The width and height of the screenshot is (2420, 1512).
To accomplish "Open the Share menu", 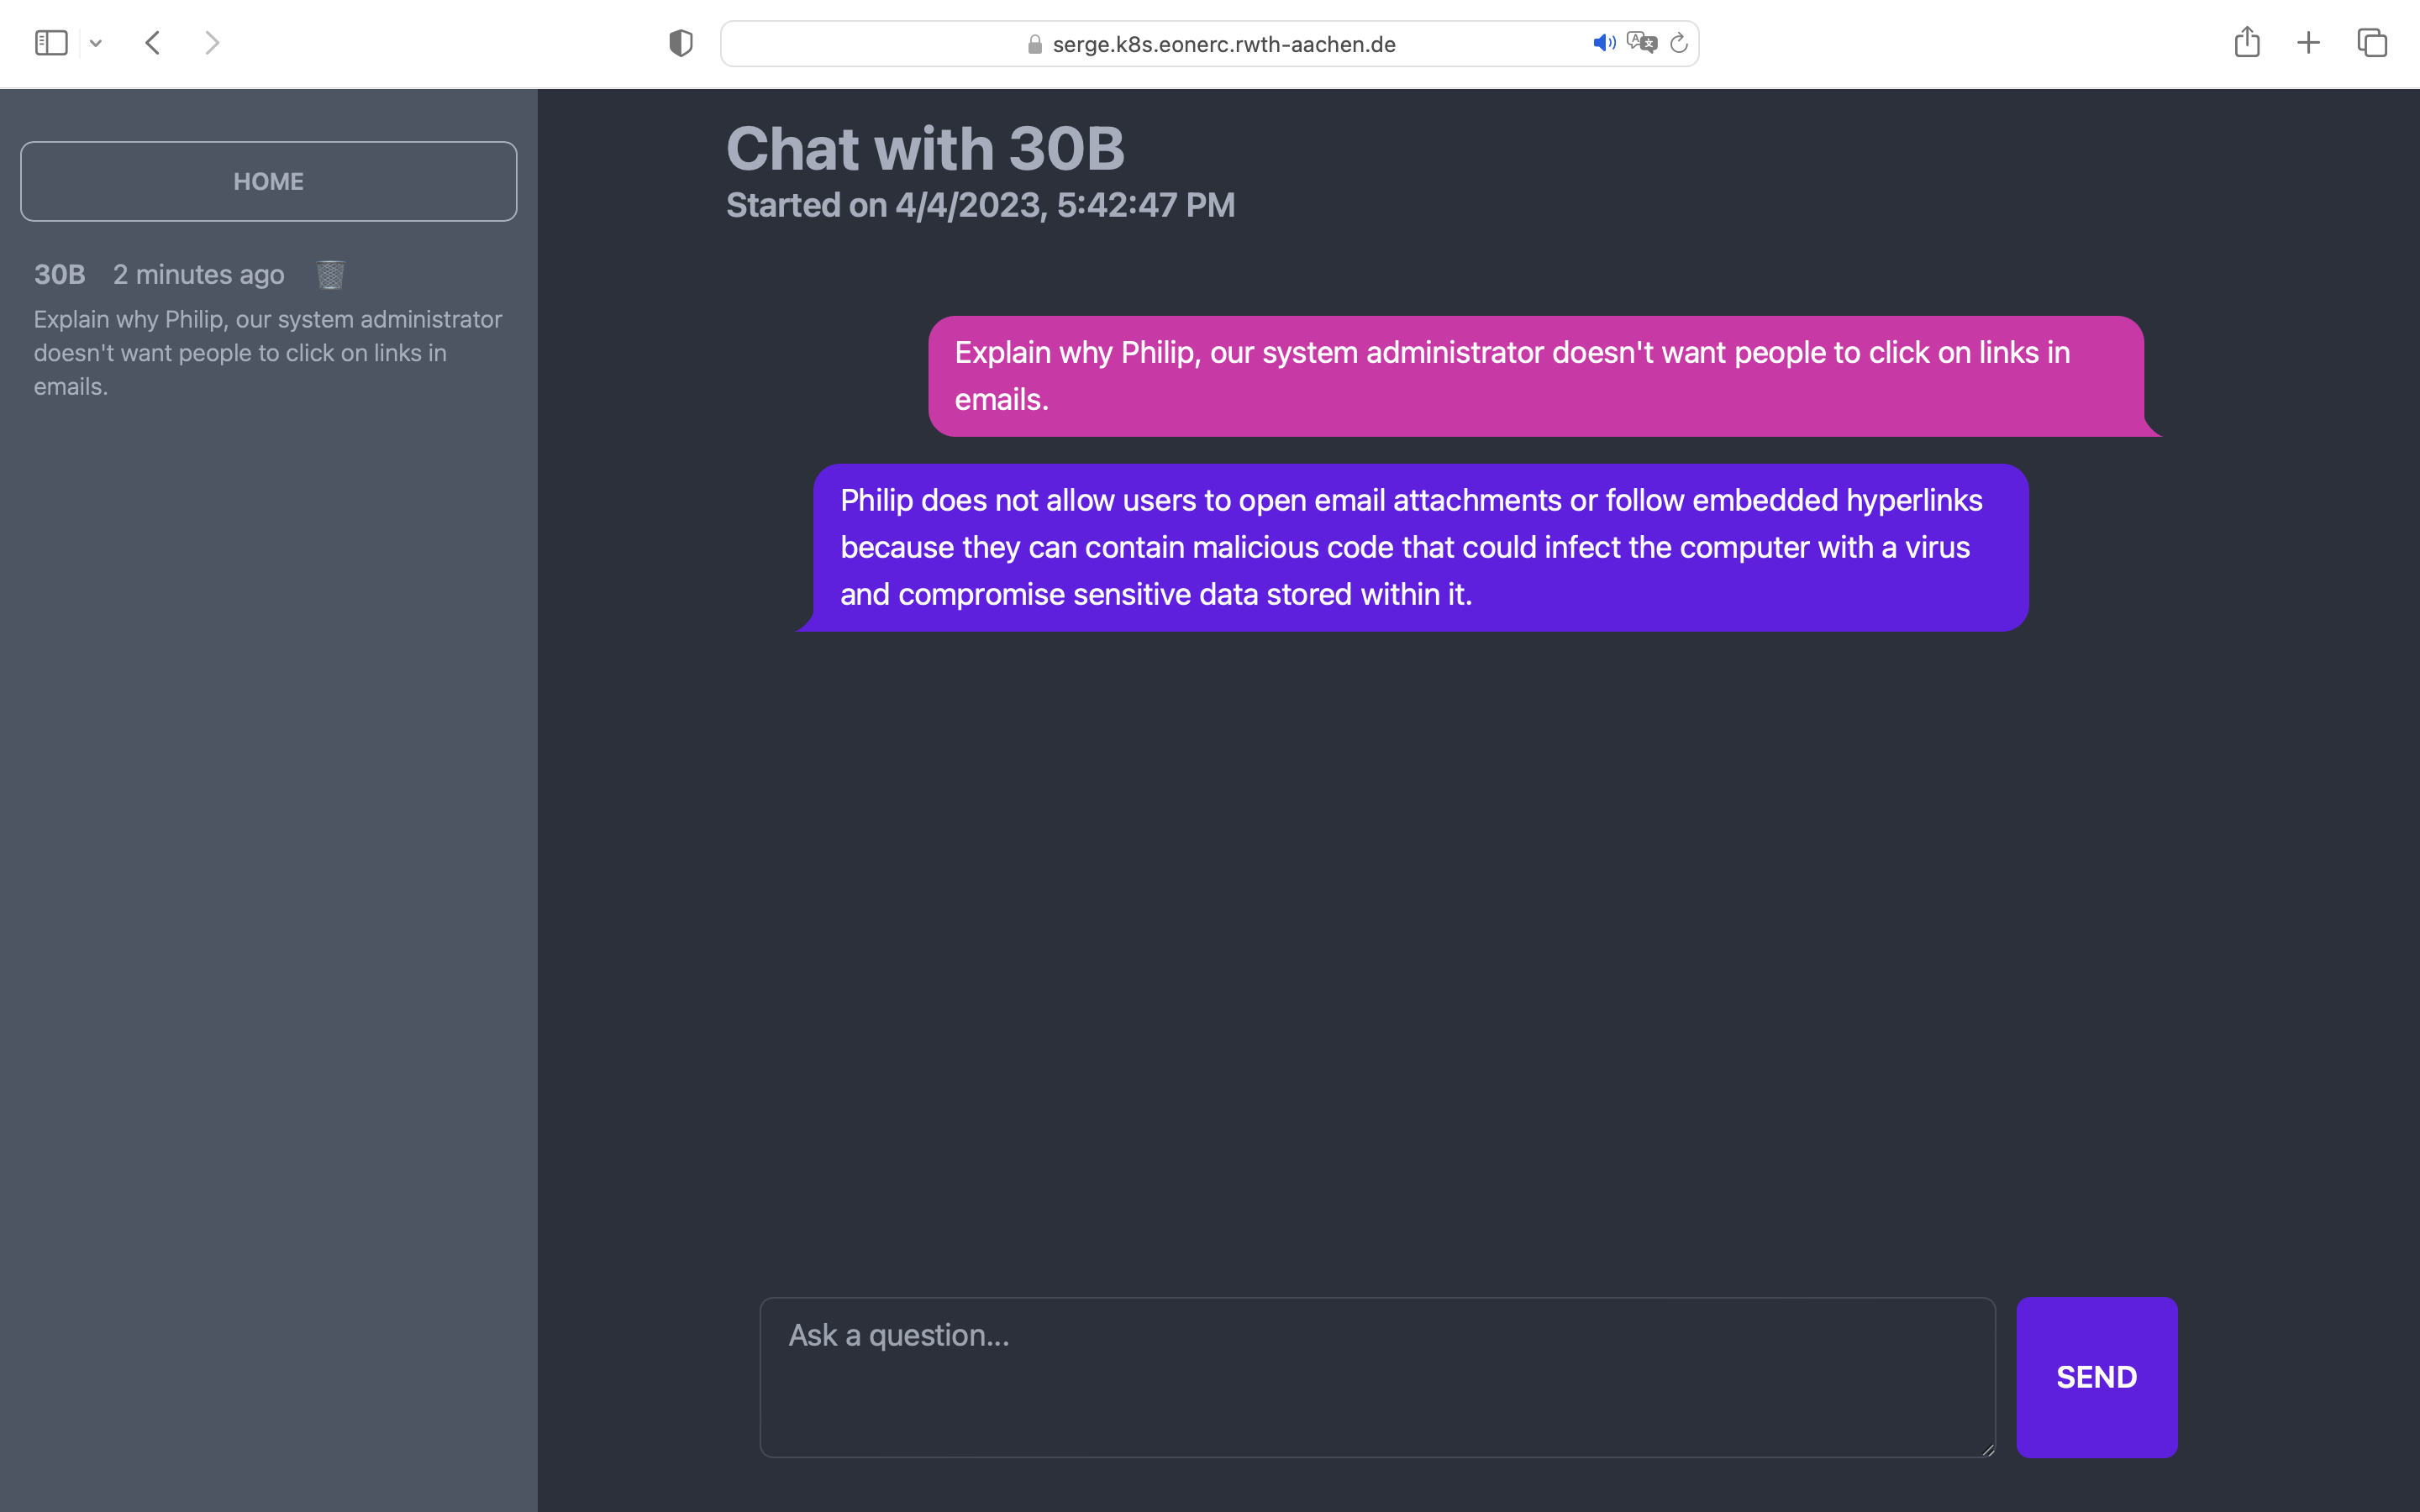I will click(x=2247, y=43).
